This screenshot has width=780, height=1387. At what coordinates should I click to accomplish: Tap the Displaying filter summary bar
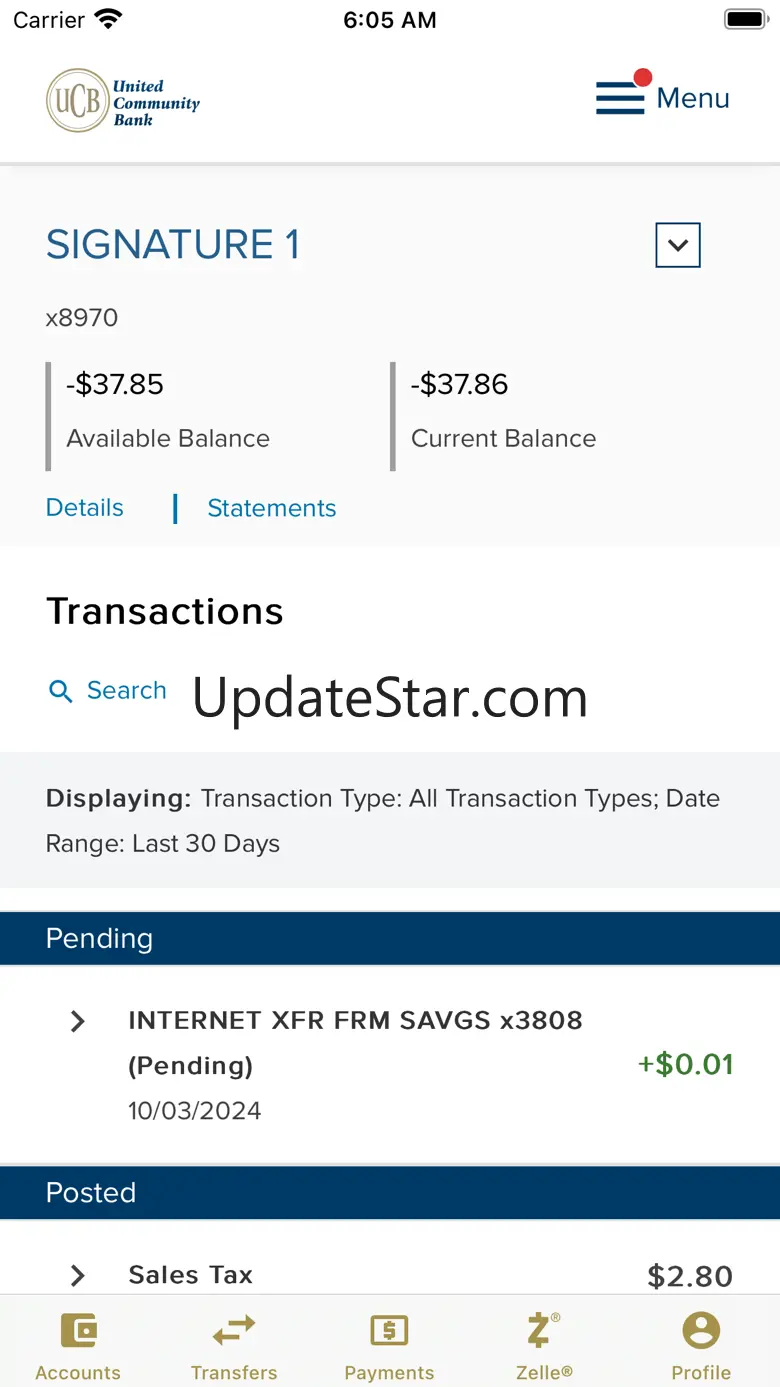point(389,820)
